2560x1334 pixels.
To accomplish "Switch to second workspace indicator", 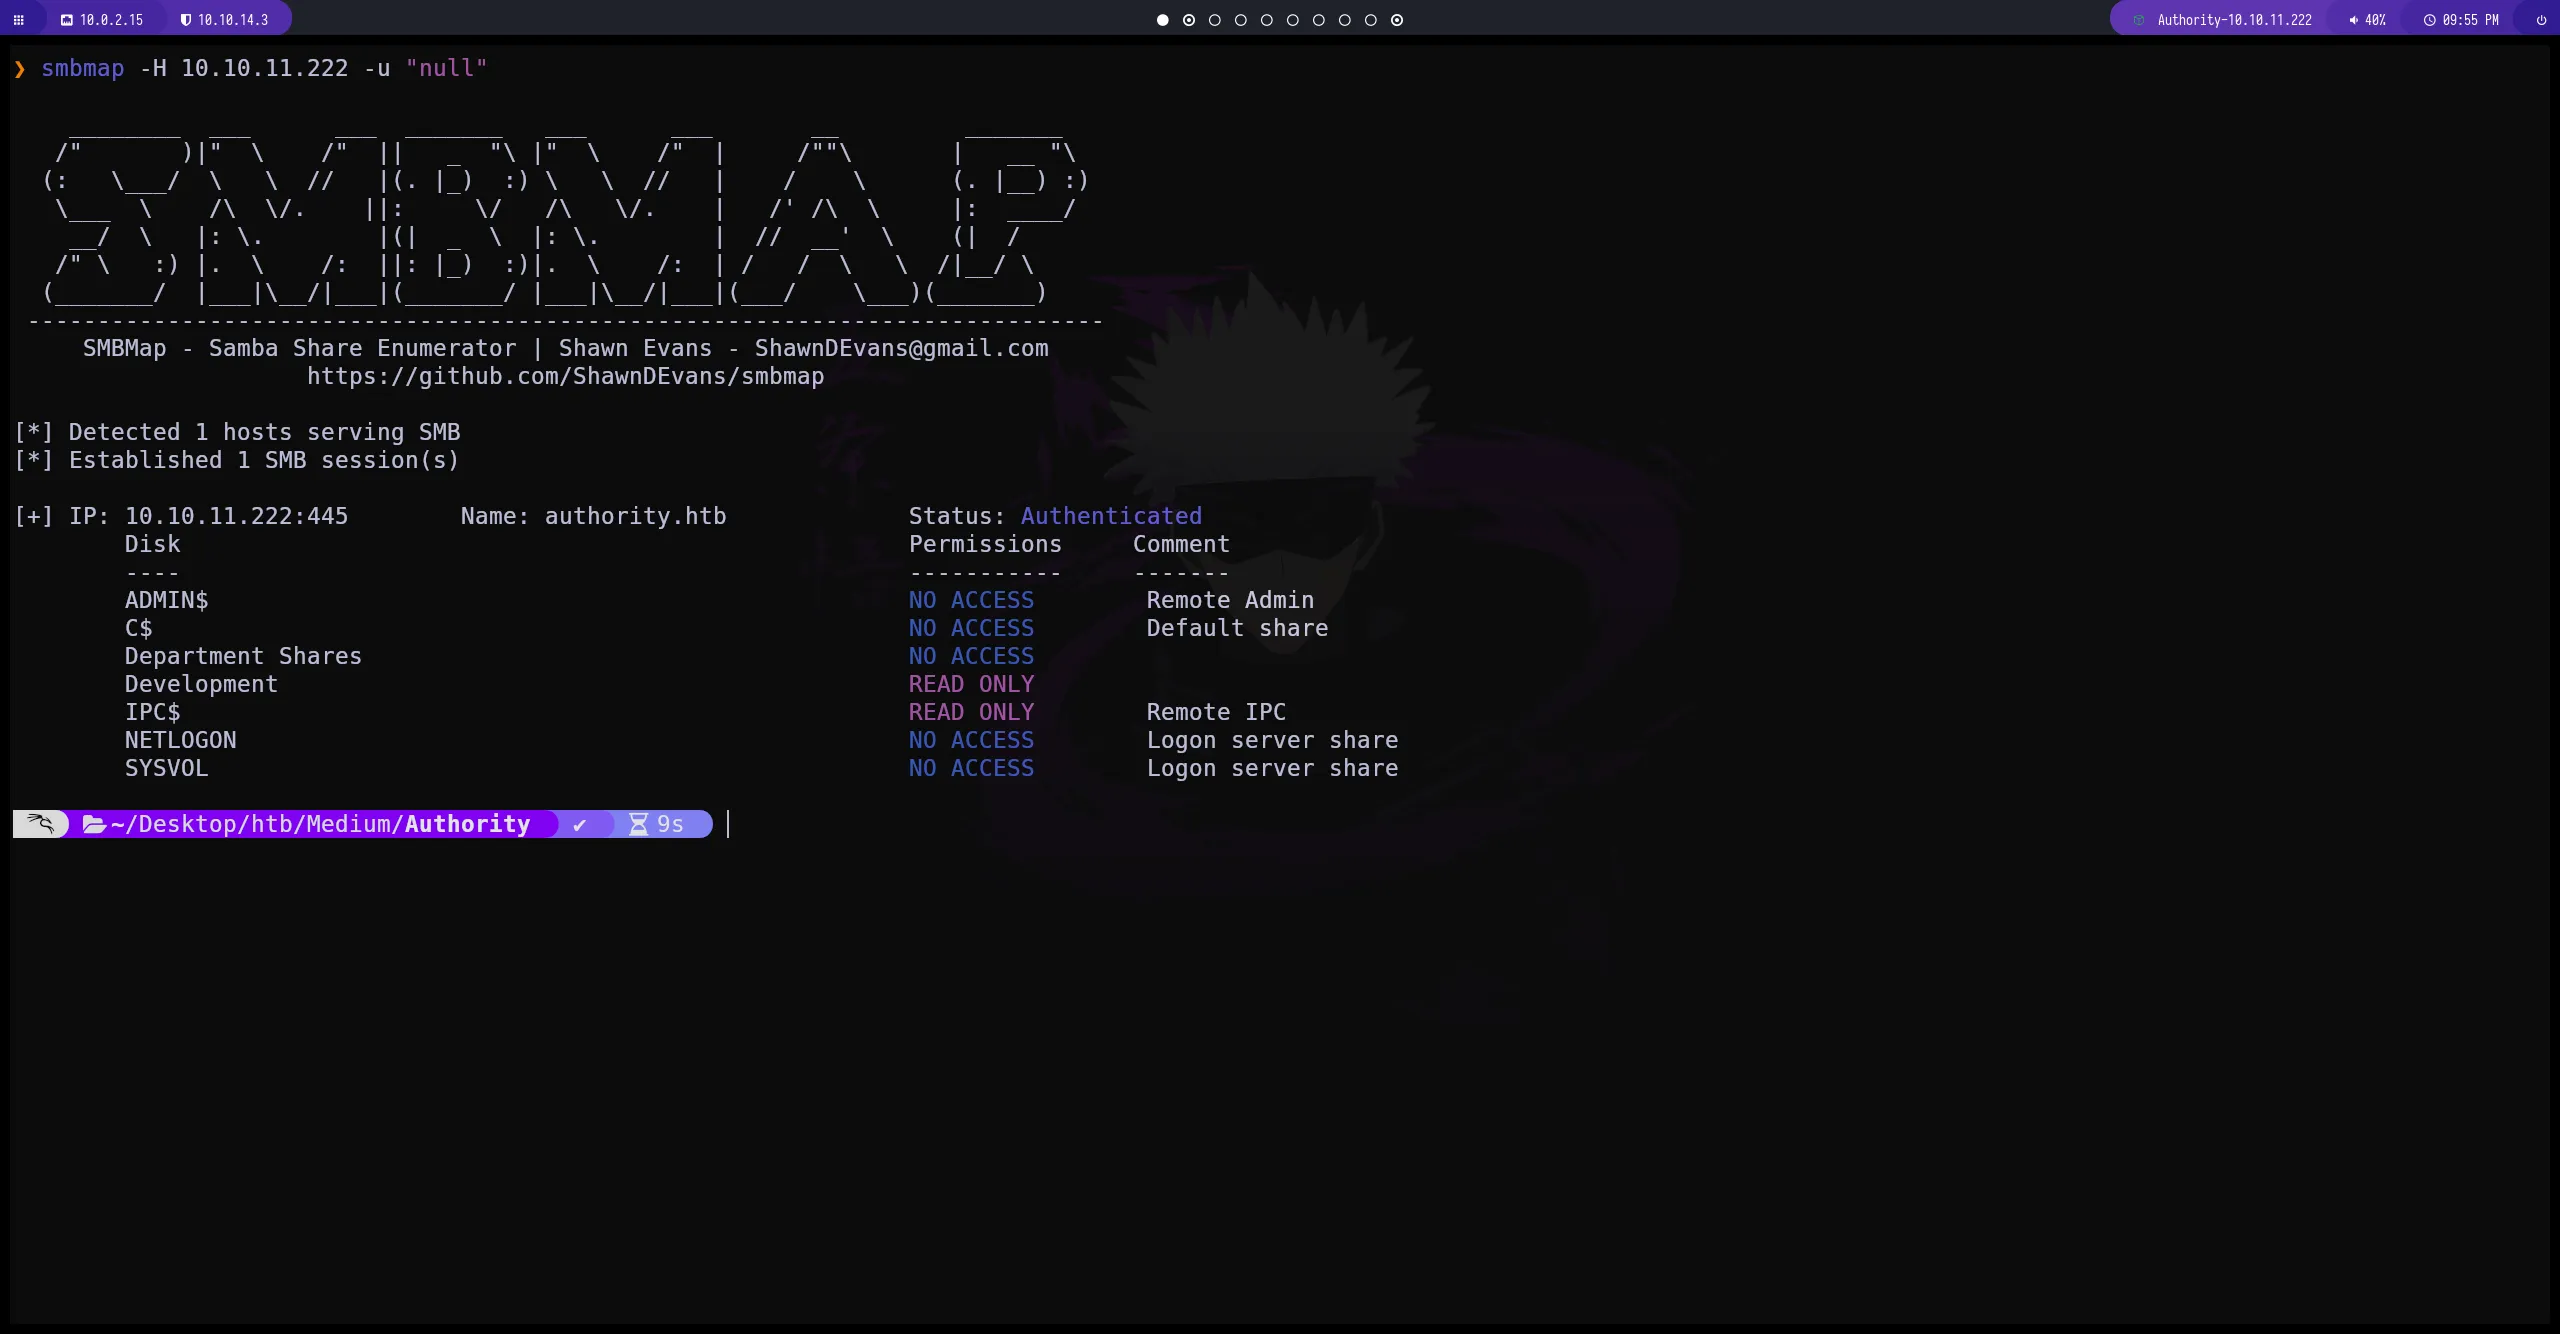I will tap(1189, 20).
